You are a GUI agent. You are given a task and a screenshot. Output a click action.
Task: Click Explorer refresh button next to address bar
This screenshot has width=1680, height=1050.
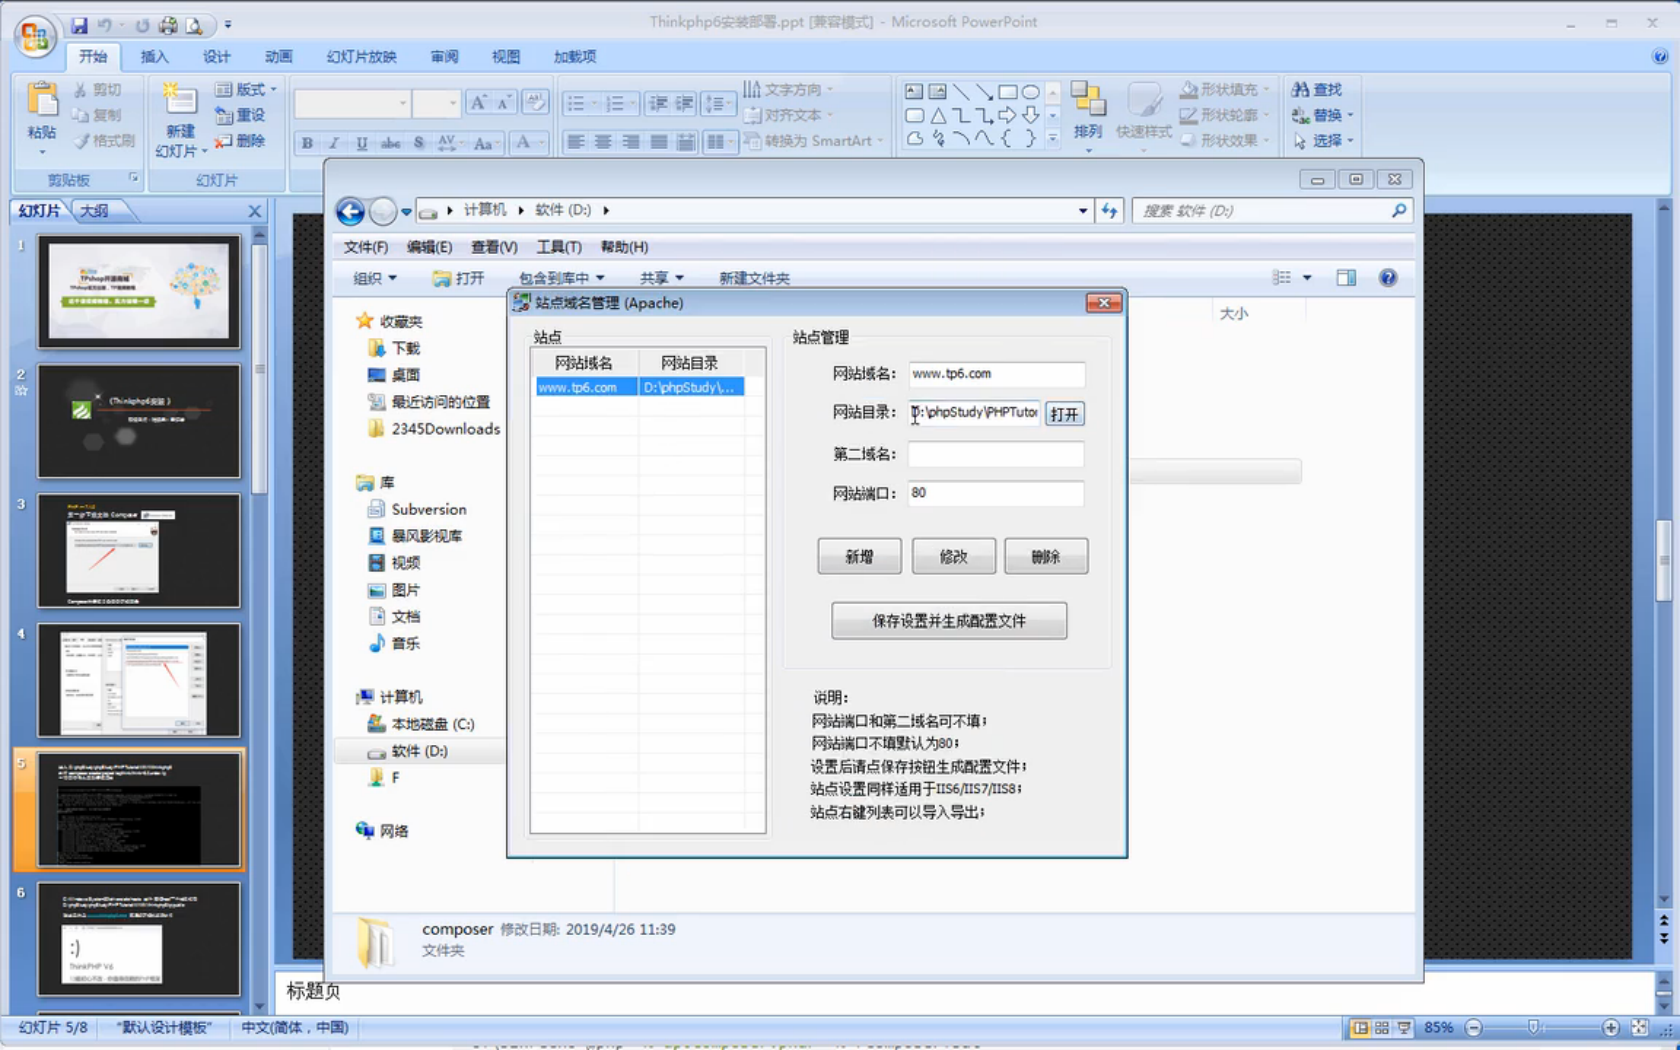tap(1109, 210)
